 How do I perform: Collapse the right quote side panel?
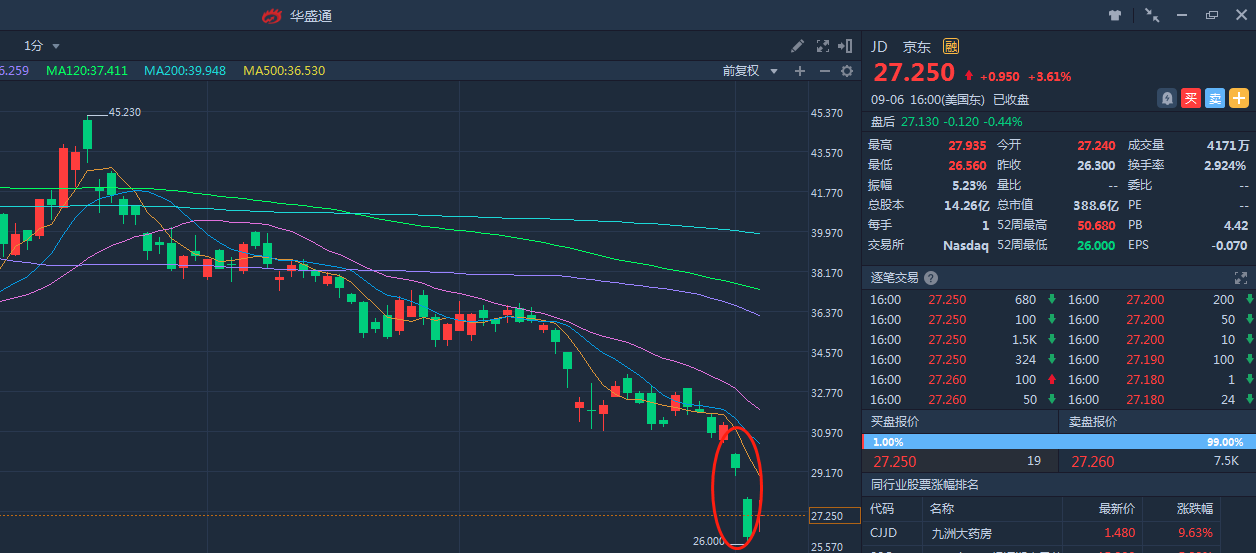pos(846,46)
